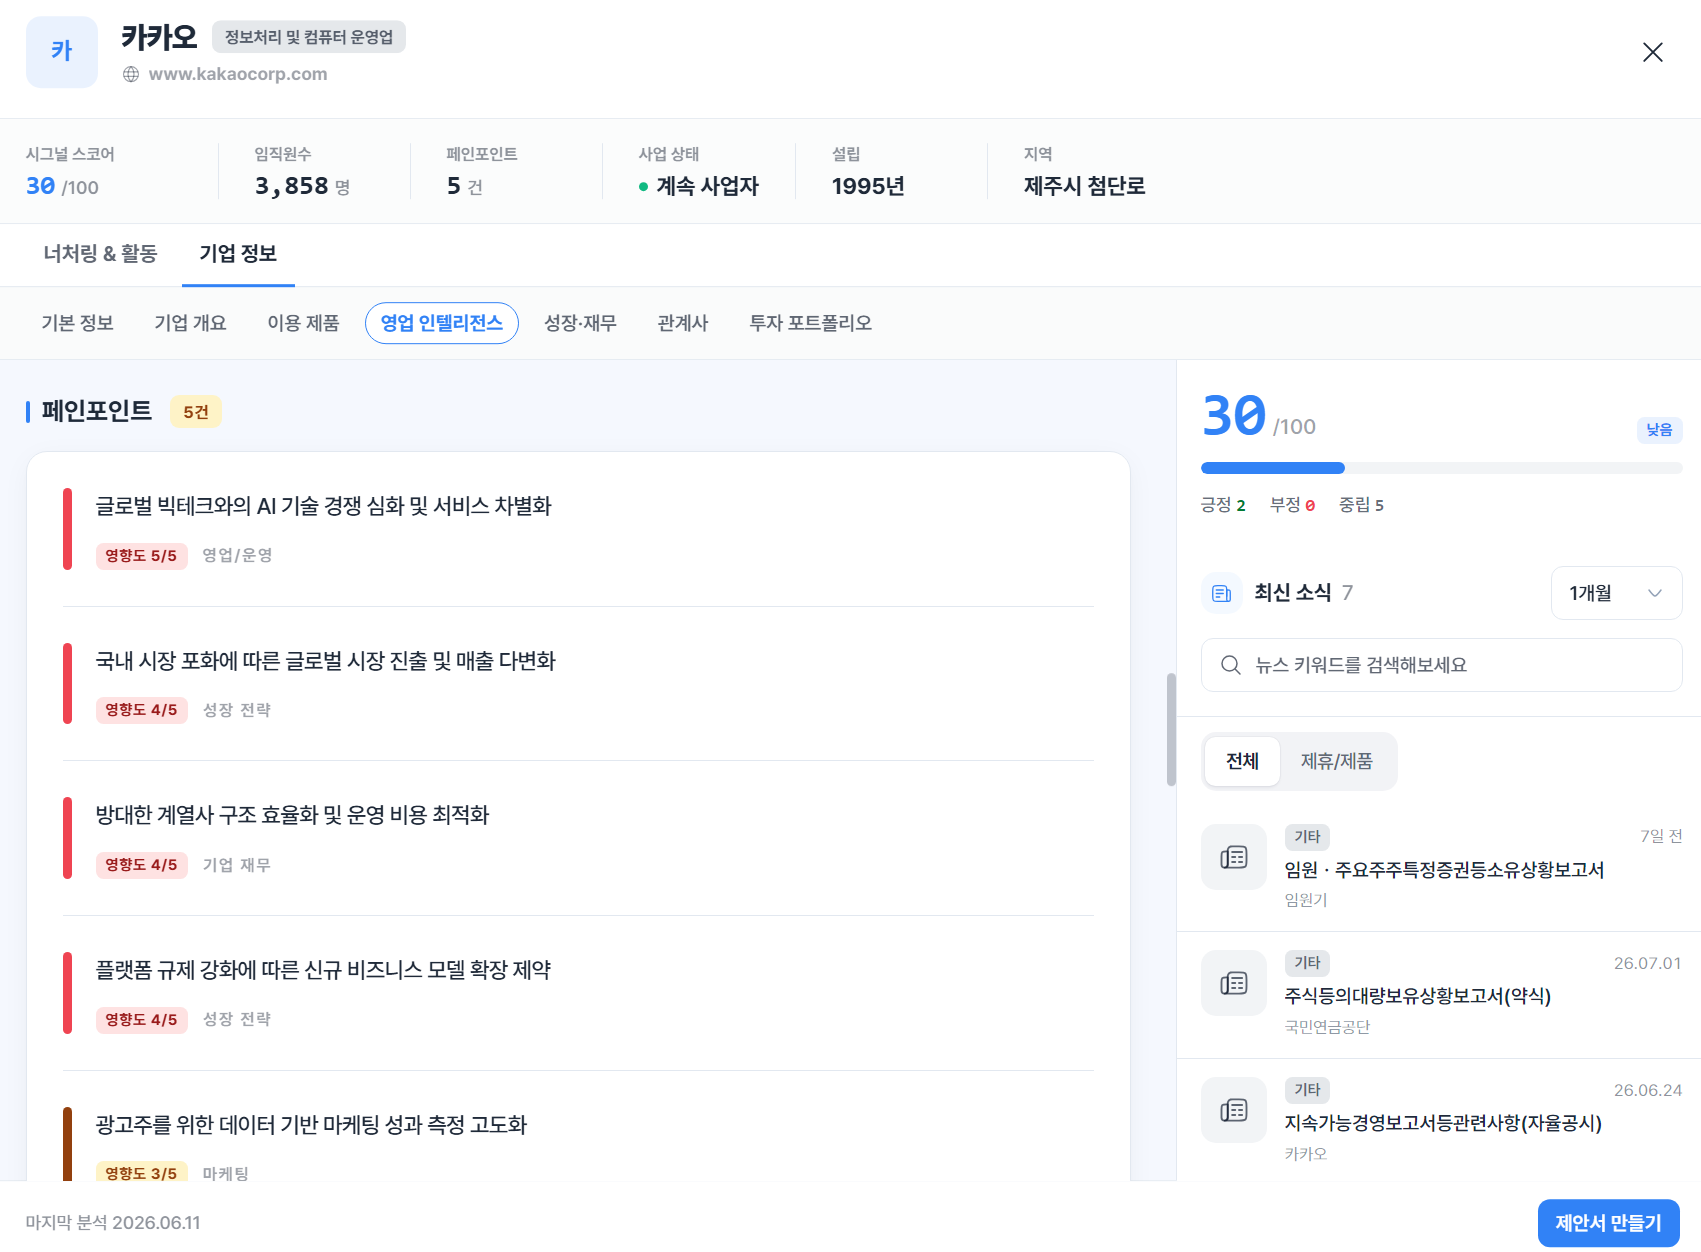The height and width of the screenshot is (1252, 1701).
Task: Click the 부정 0 sentiment count
Action: coord(1292,505)
